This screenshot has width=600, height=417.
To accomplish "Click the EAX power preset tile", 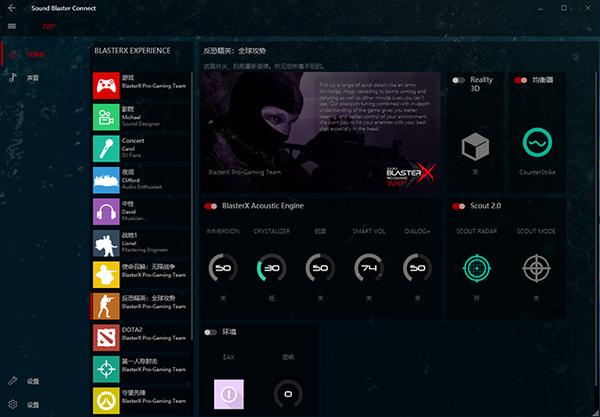I will pyautogui.click(x=229, y=394).
